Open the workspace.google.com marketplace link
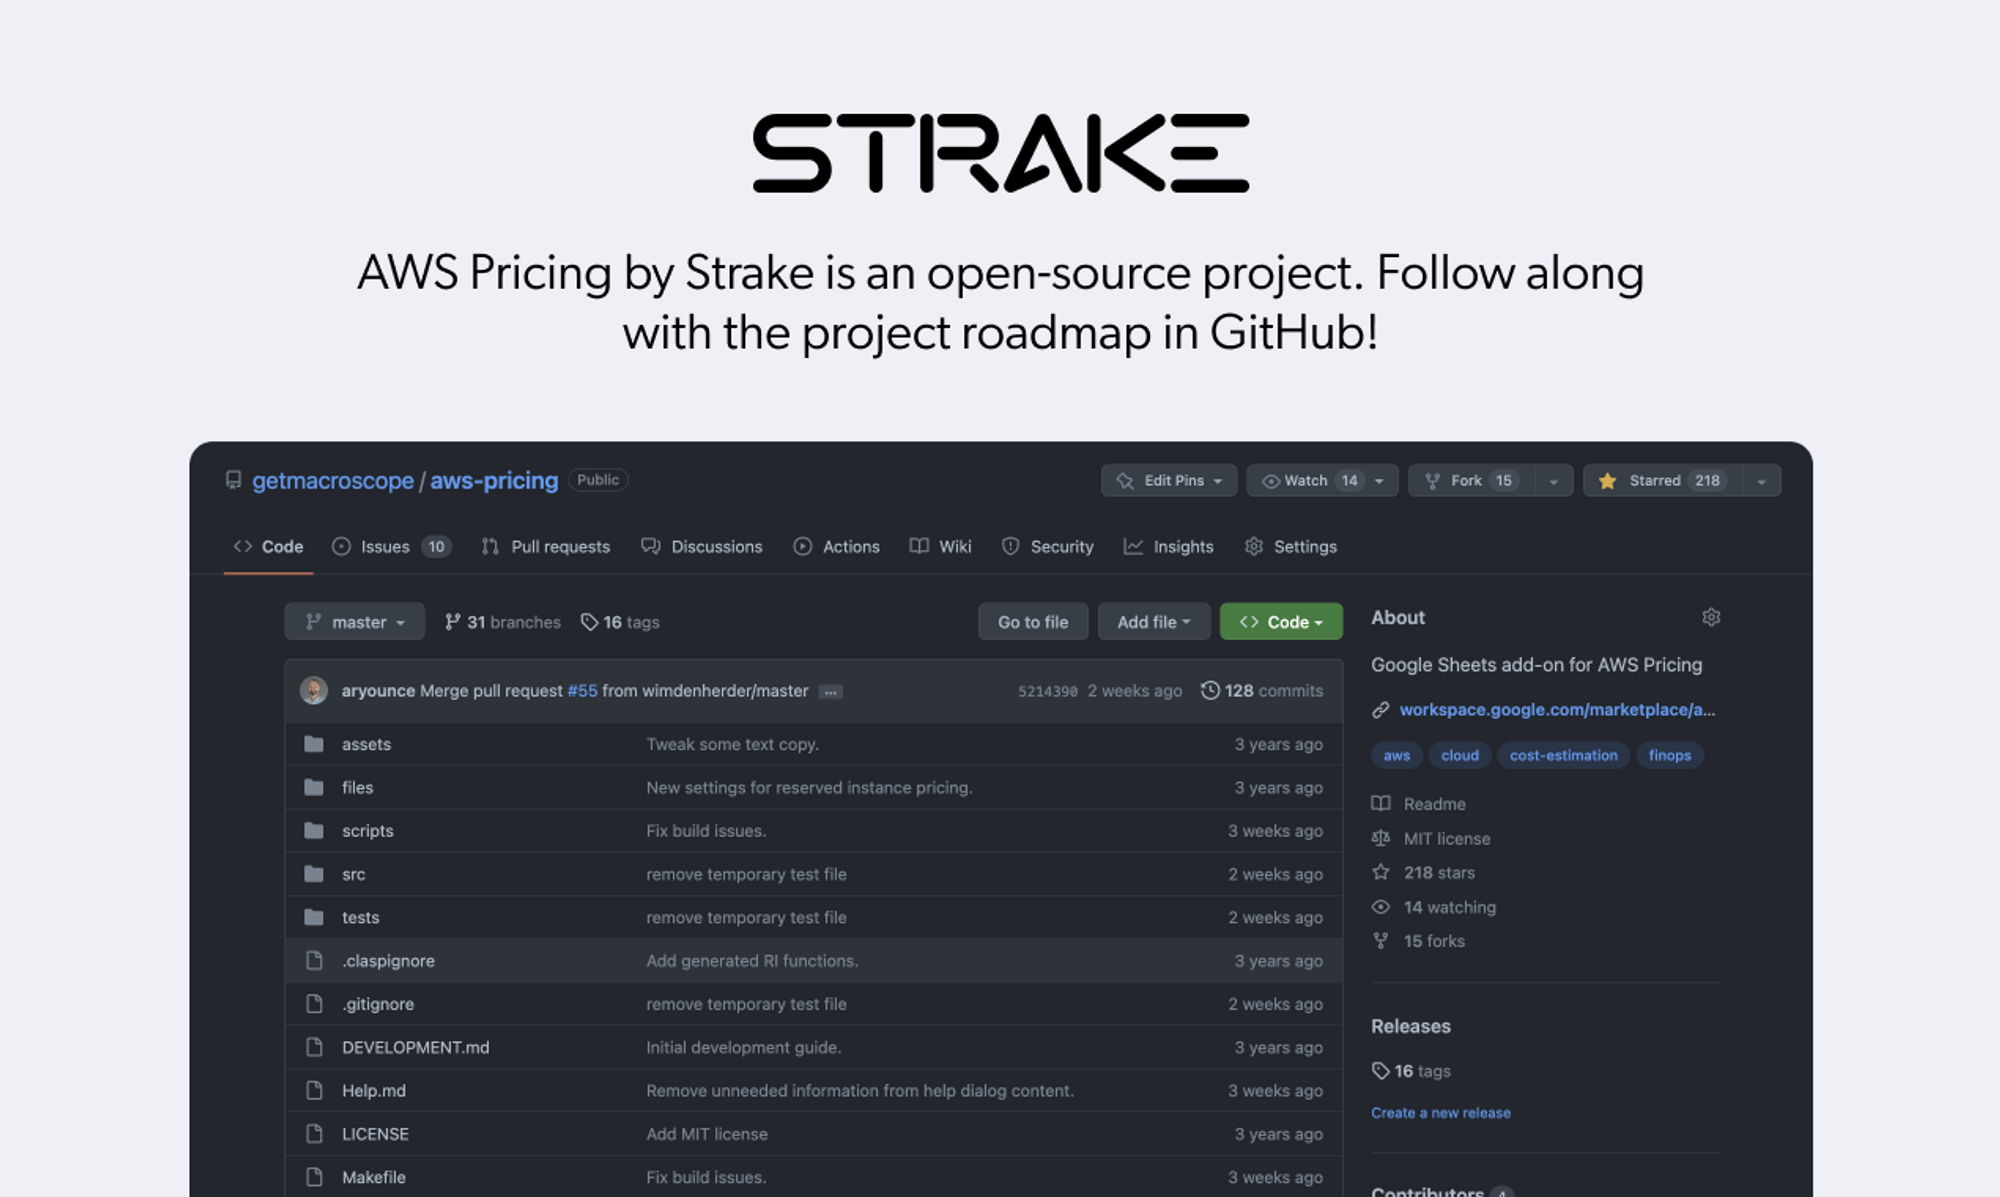The image size is (2000, 1197). [x=1557, y=710]
